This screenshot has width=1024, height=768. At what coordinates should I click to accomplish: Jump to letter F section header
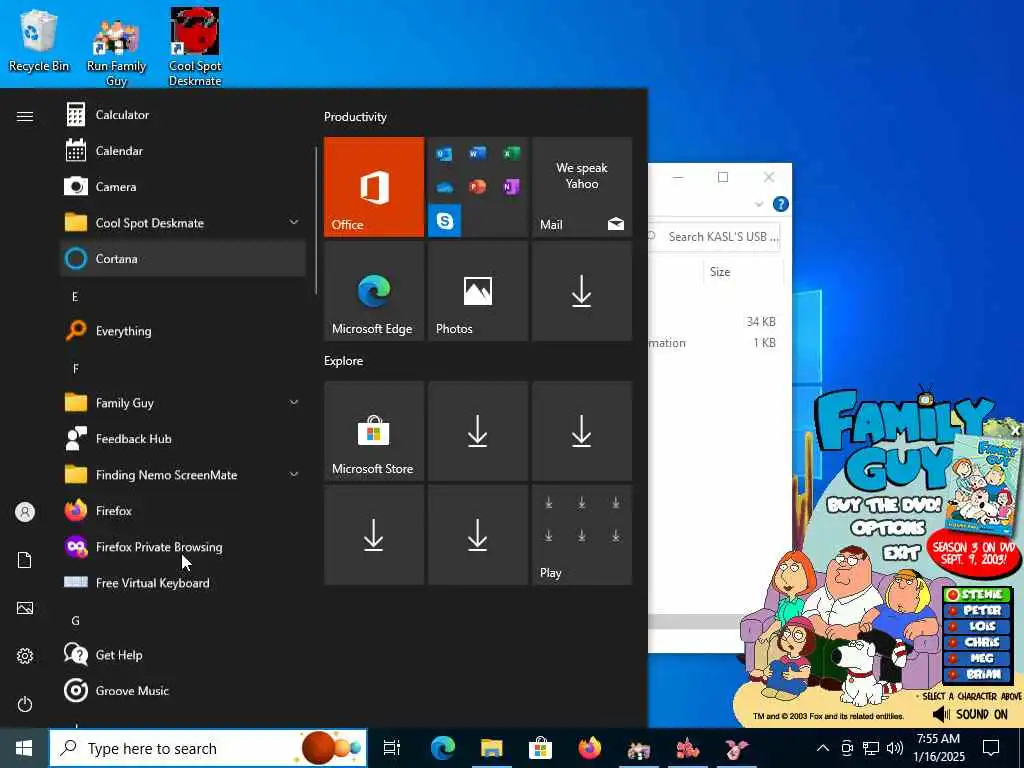pyautogui.click(x=75, y=368)
